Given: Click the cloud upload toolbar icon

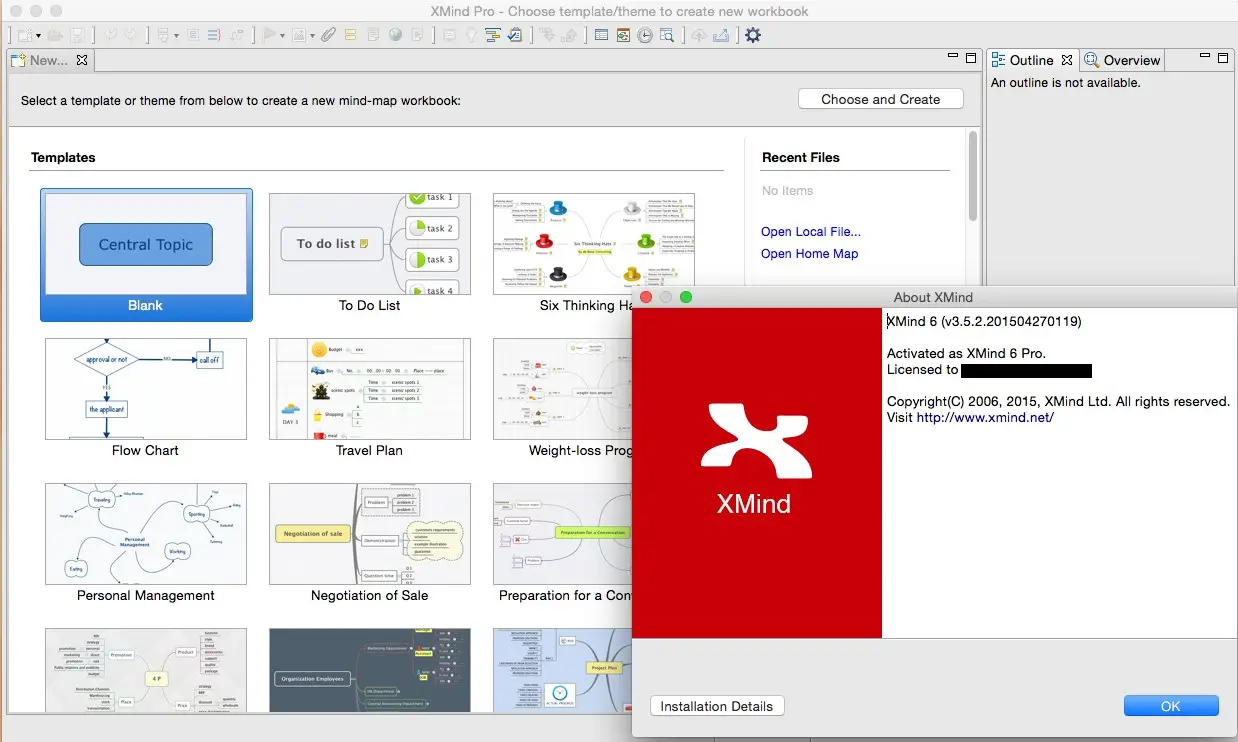Looking at the screenshot, I should 698,35.
